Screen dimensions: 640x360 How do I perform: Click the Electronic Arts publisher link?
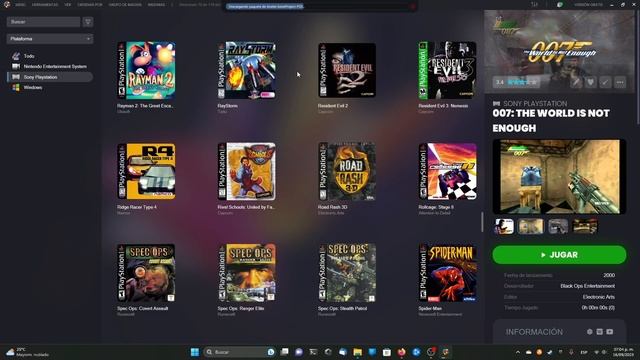(598, 297)
